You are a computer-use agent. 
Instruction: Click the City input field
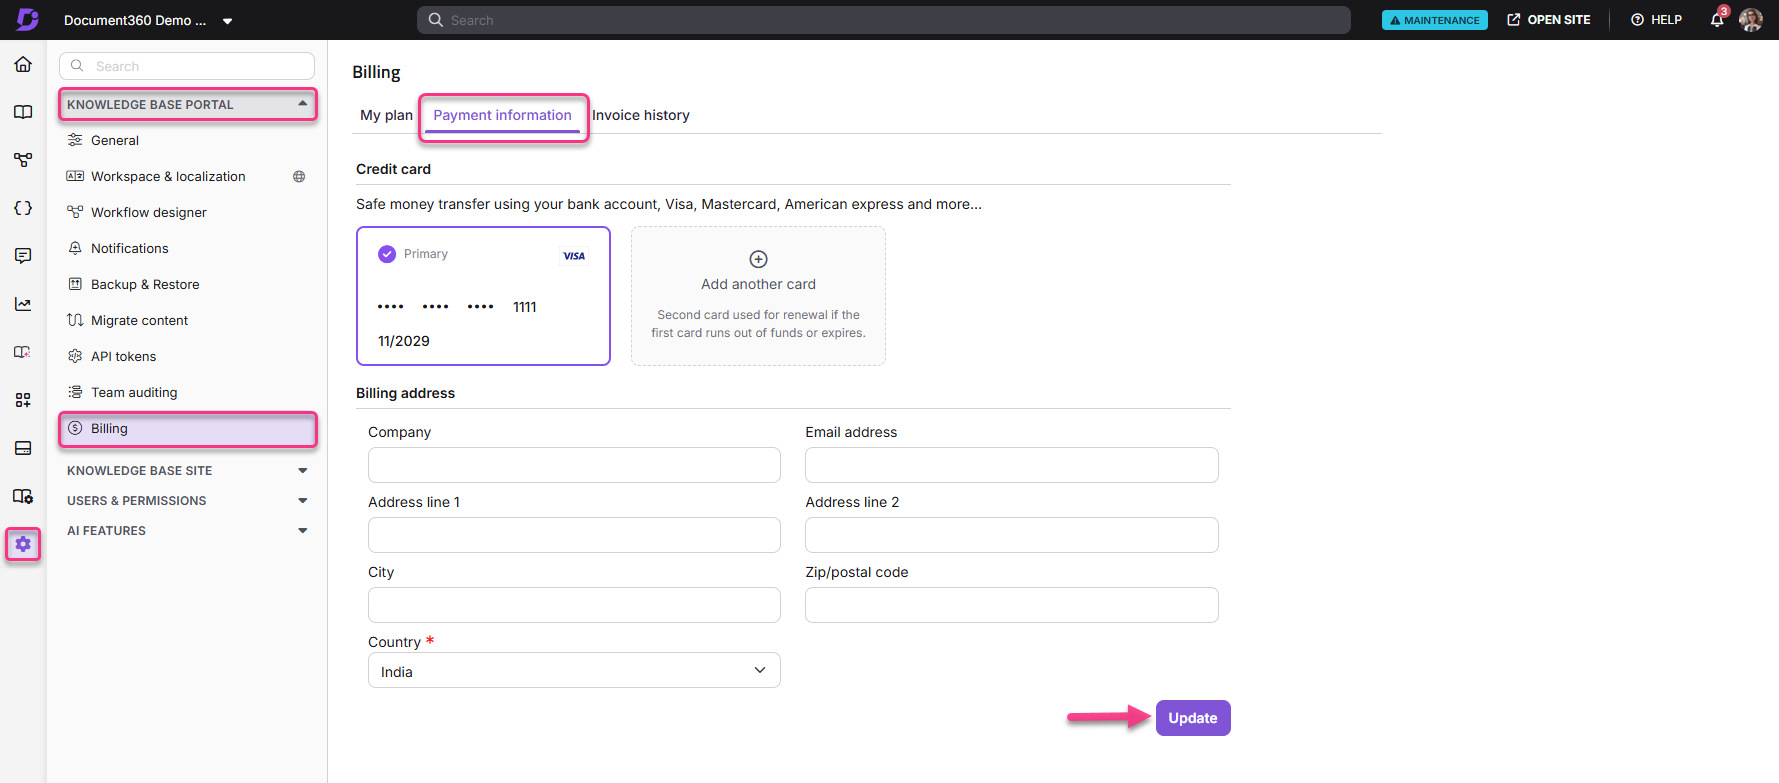tap(574, 605)
